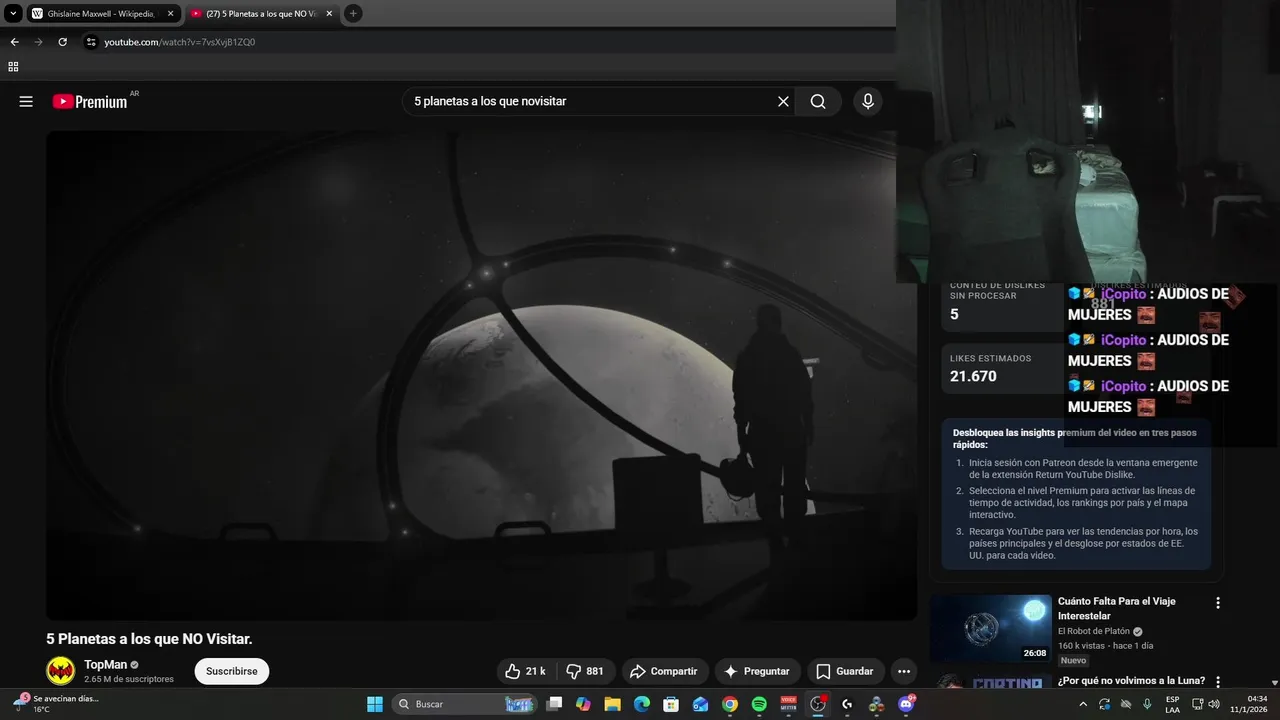
Task: Open El Robot de Platón channel link
Action: pyautogui.click(x=1094, y=631)
